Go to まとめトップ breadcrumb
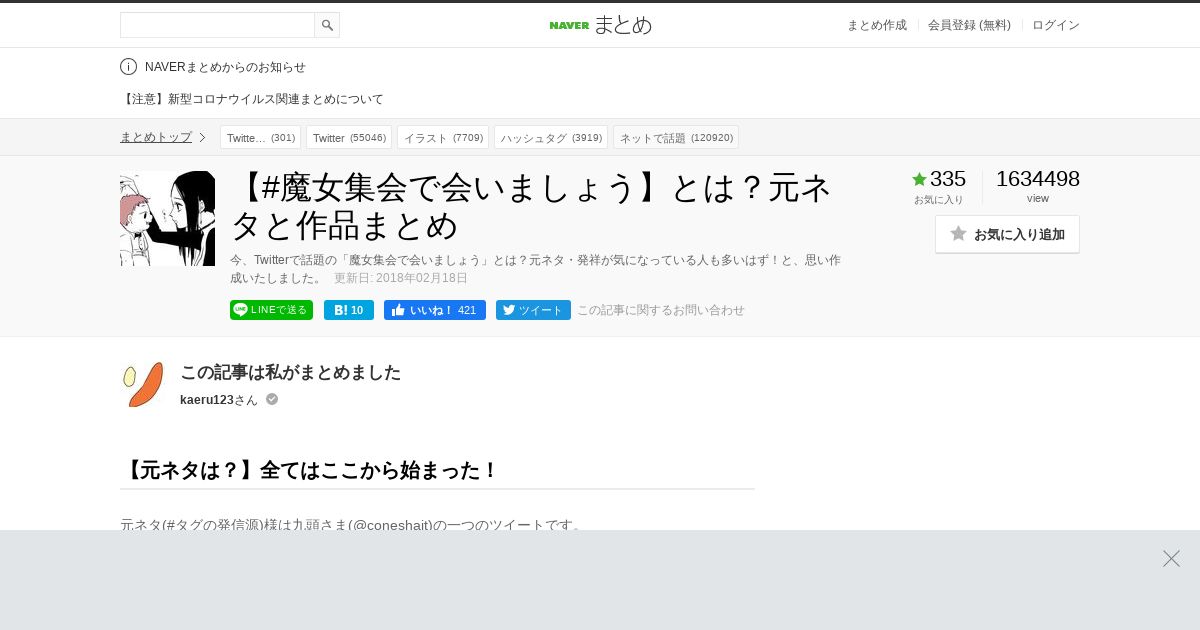Viewport: 1200px width, 630px height. (x=156, y=137)
